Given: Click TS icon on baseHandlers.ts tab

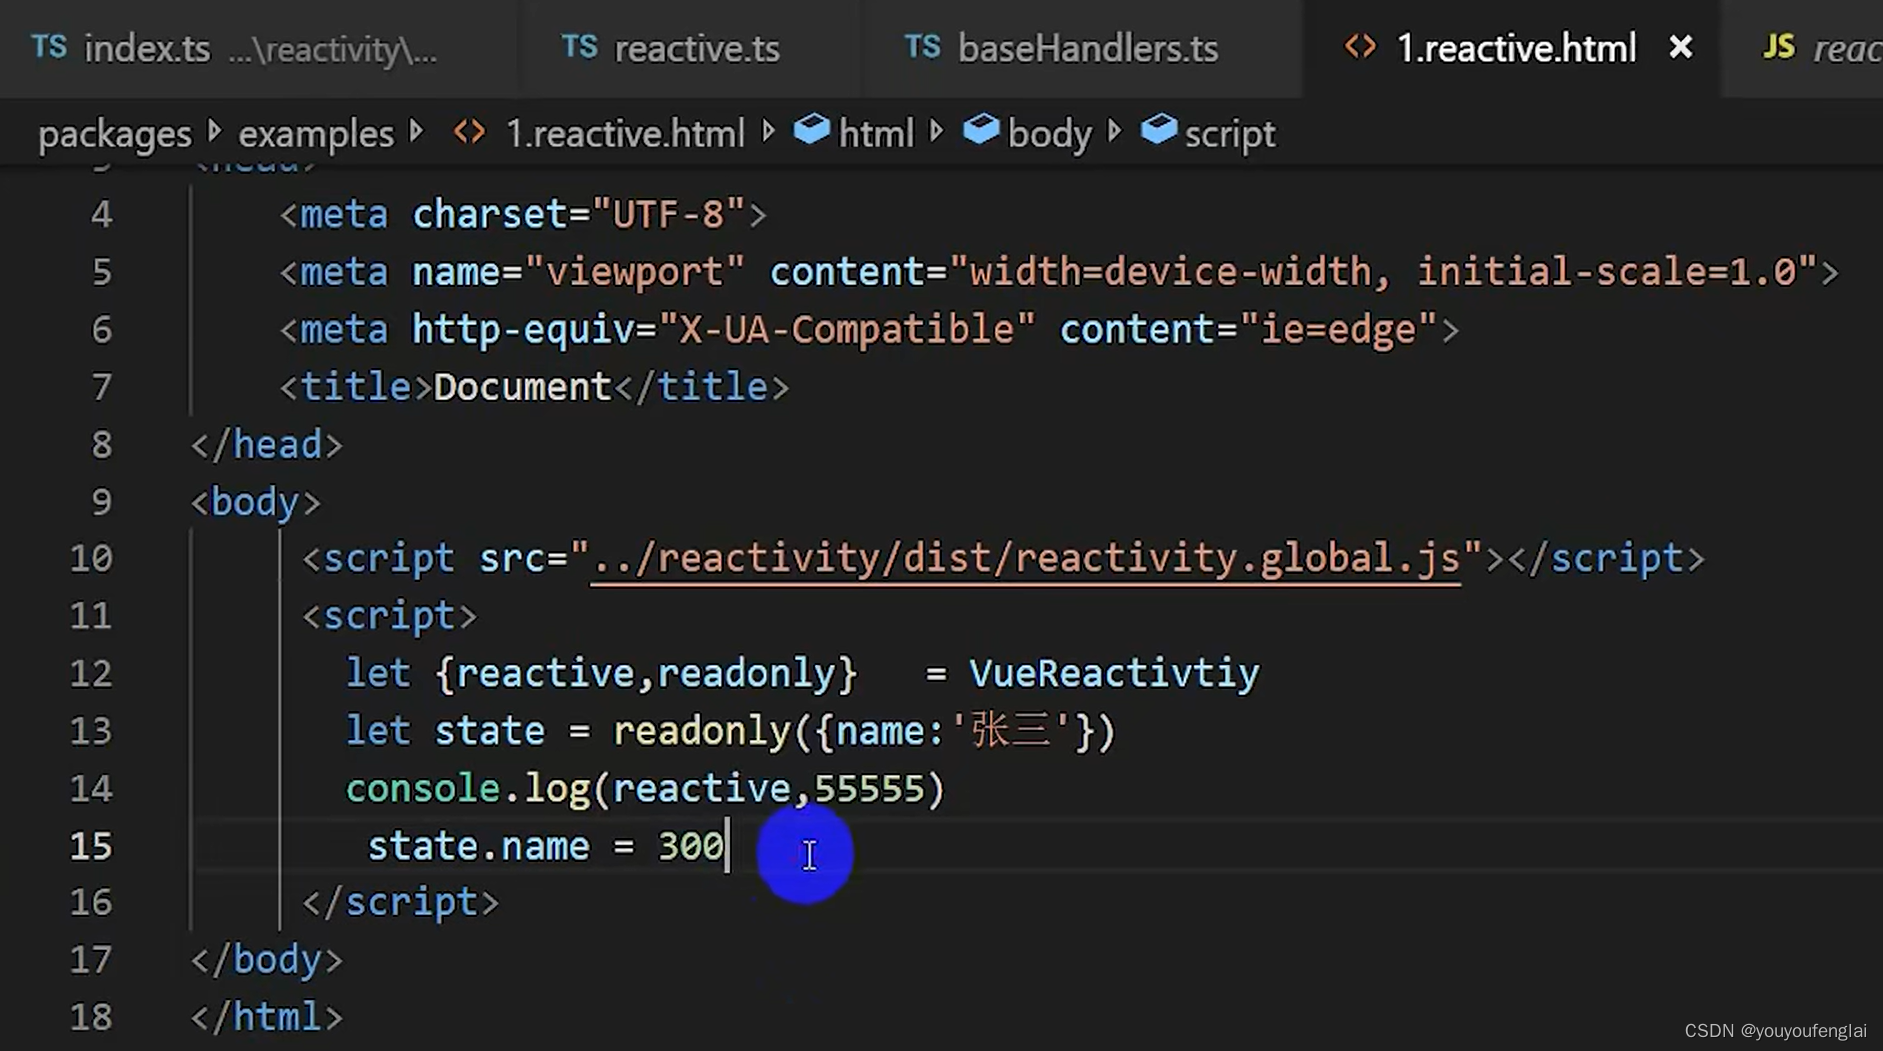Looking at the screenshot, I should tap(922, 47).
